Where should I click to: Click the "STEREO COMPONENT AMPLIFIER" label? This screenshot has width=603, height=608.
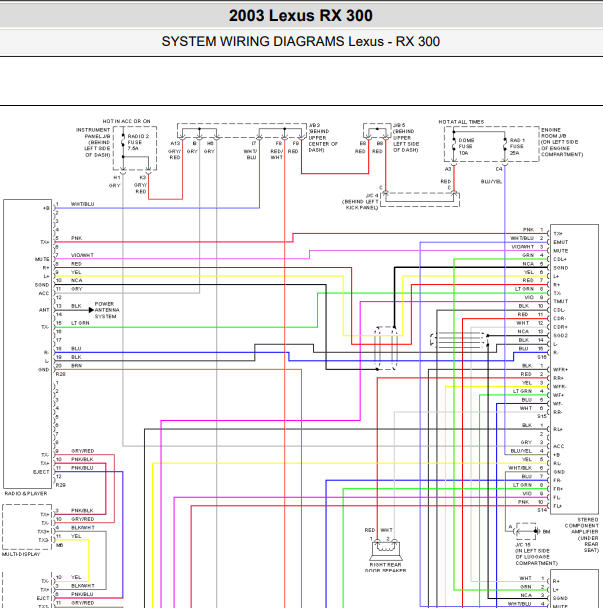click(581, 535)
